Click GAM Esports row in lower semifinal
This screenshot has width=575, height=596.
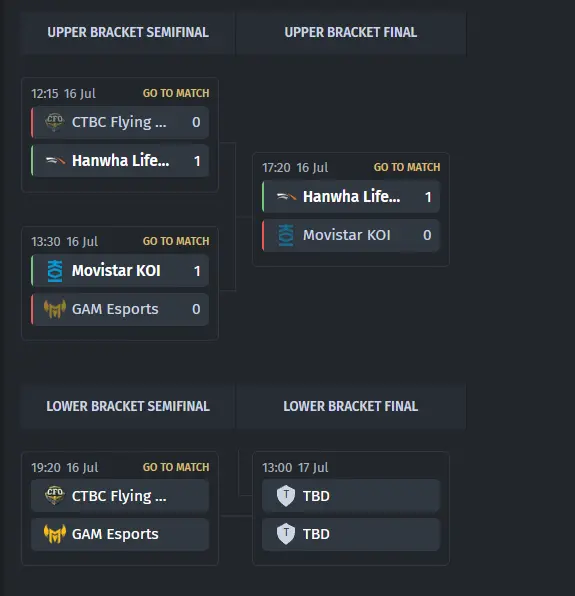pyautogui.click(x=120, y=534)
